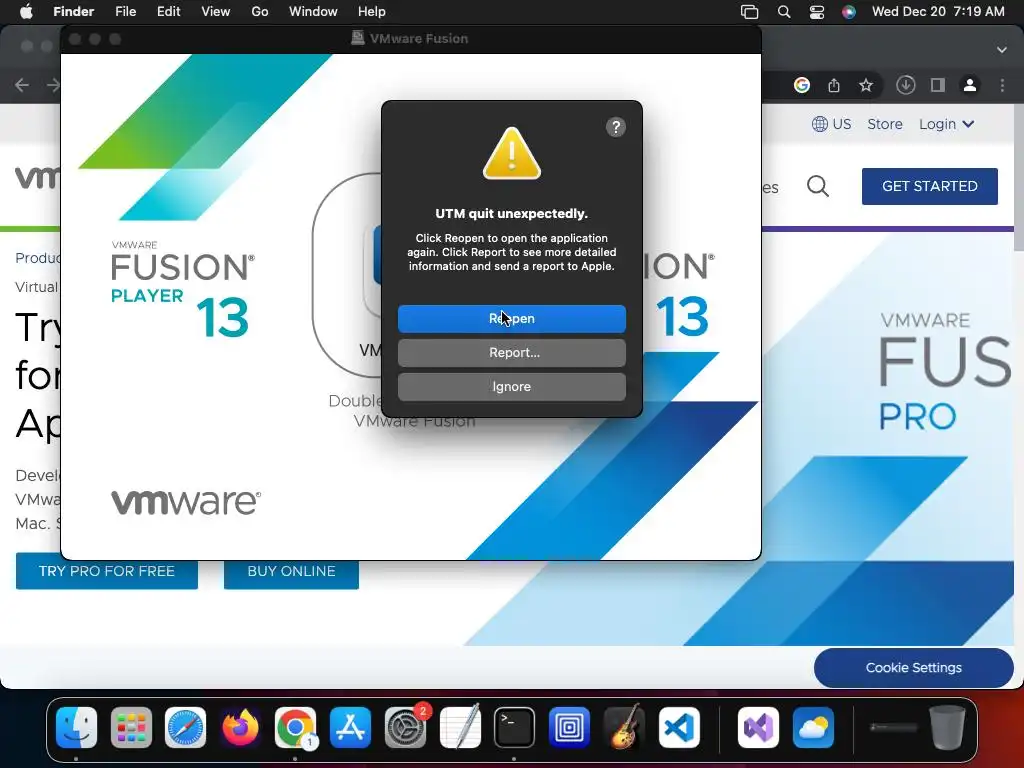
Task: Bookmark this page with the star icon
Action: point(866,85)
